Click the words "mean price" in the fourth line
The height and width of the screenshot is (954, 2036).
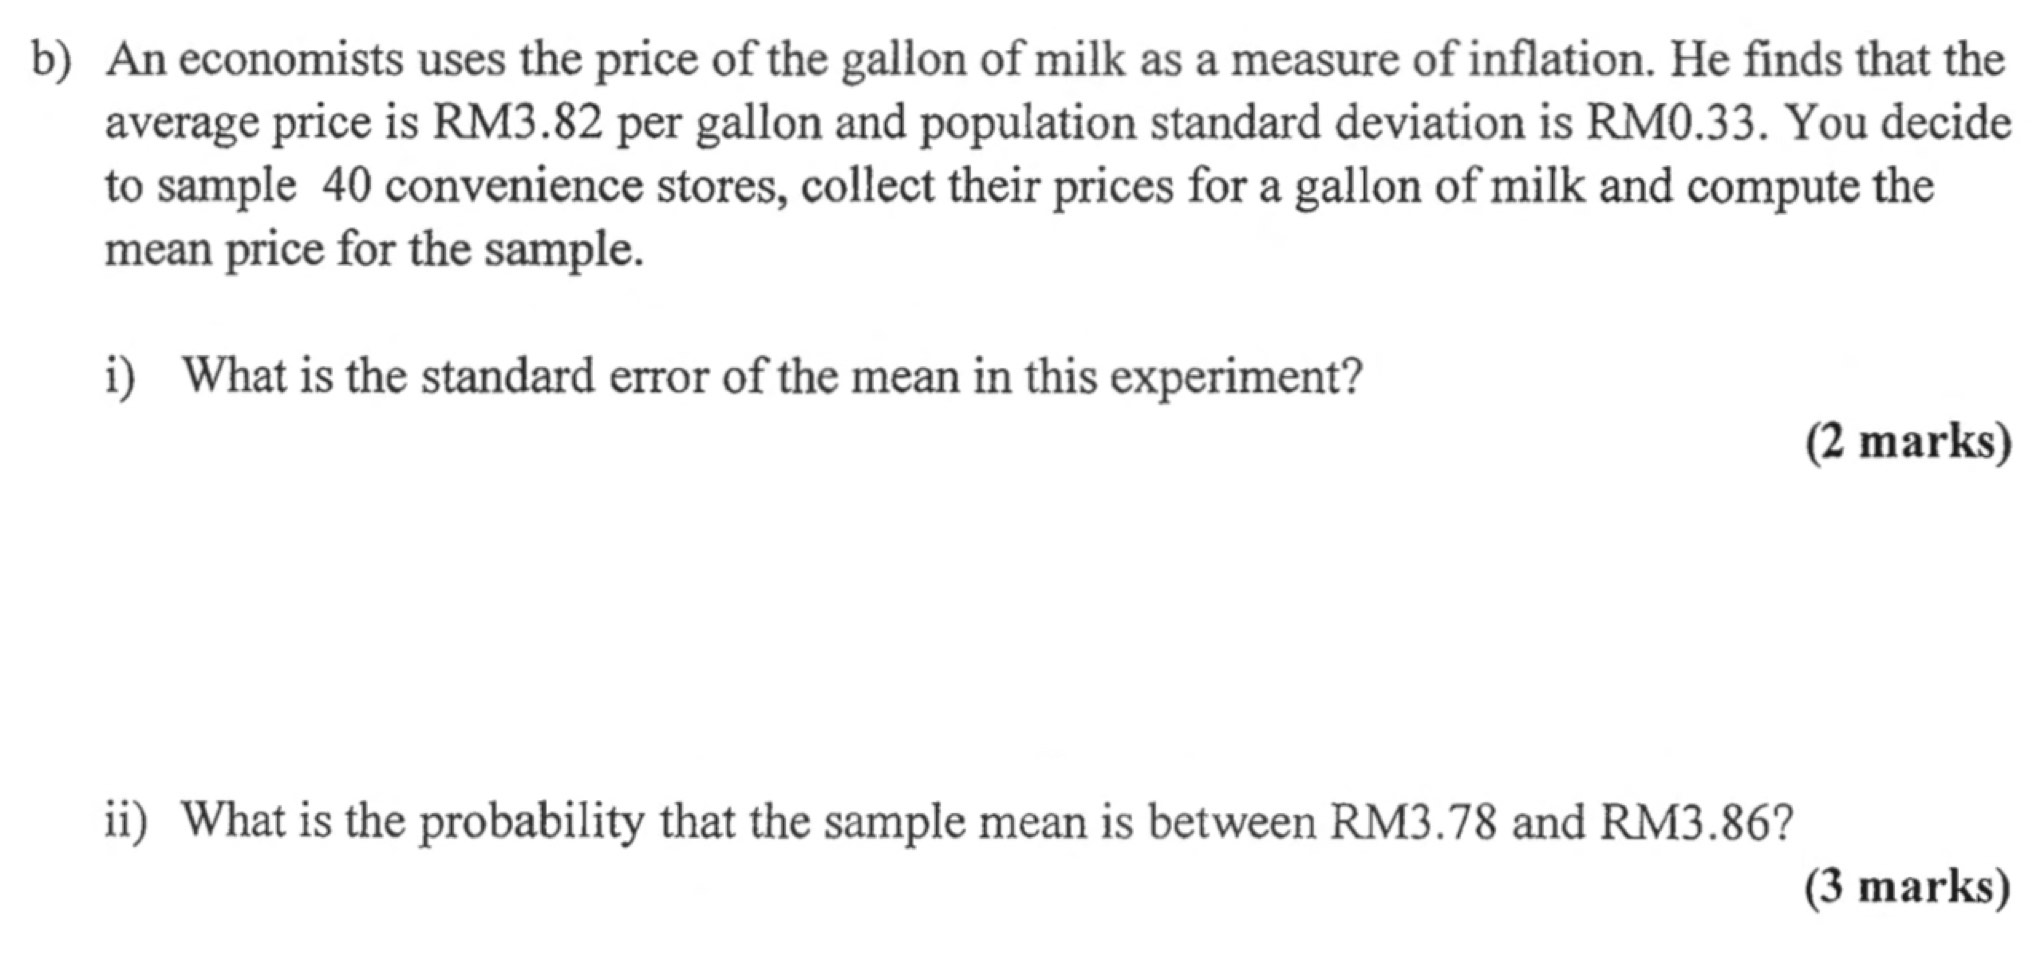(214, 250)
